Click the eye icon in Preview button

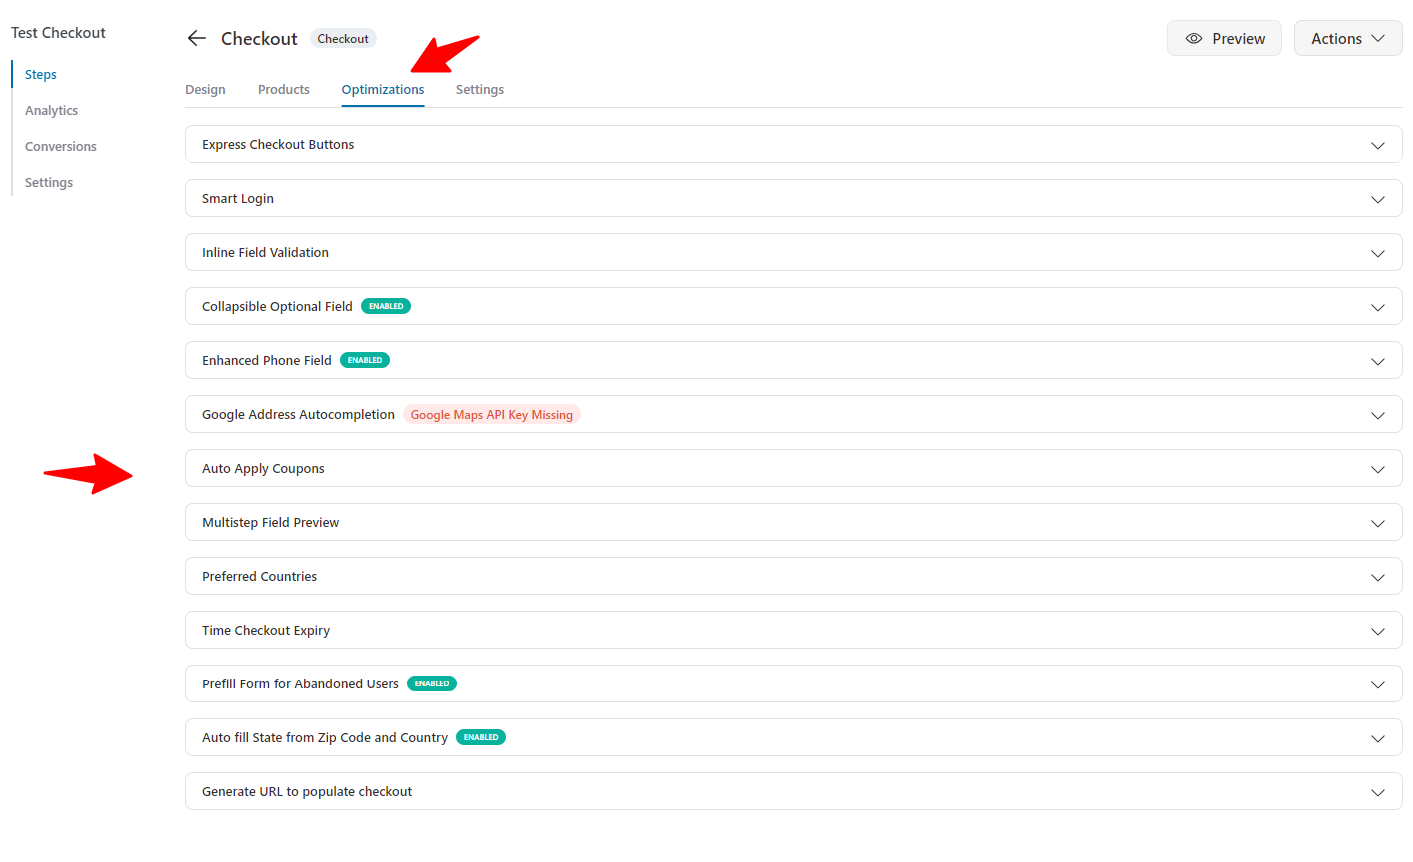[x=1194, y=39]
